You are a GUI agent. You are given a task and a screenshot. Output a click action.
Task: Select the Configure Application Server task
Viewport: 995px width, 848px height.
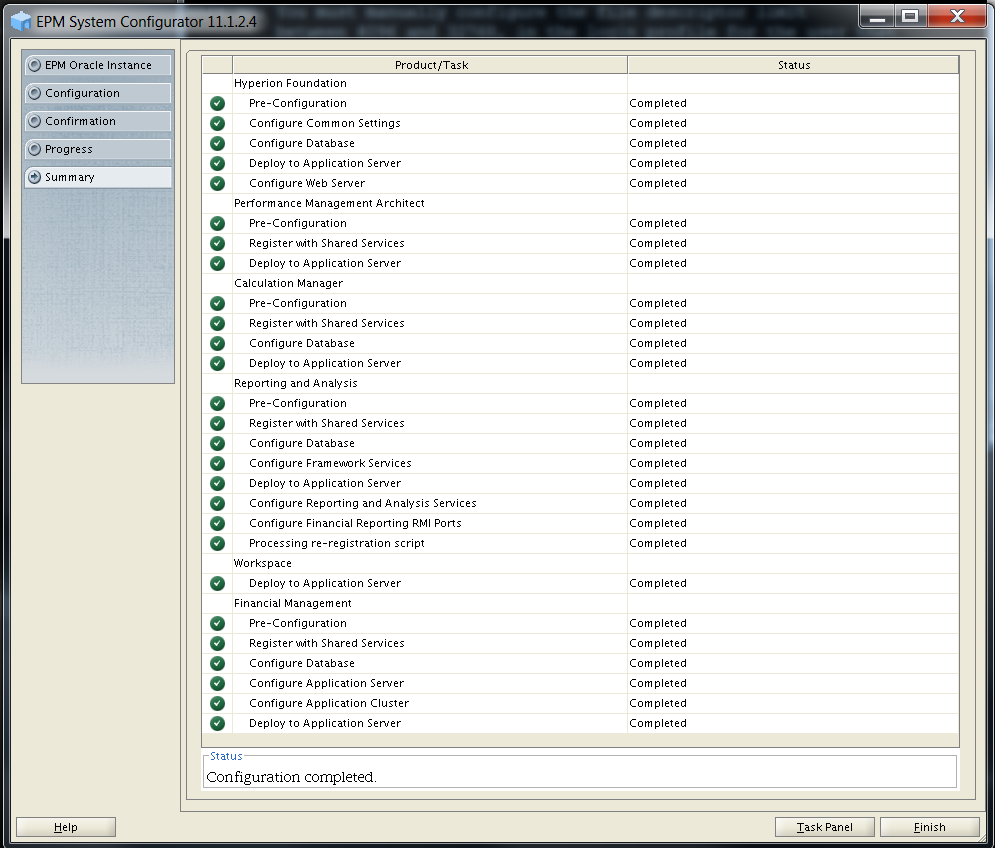coord(326,683)
